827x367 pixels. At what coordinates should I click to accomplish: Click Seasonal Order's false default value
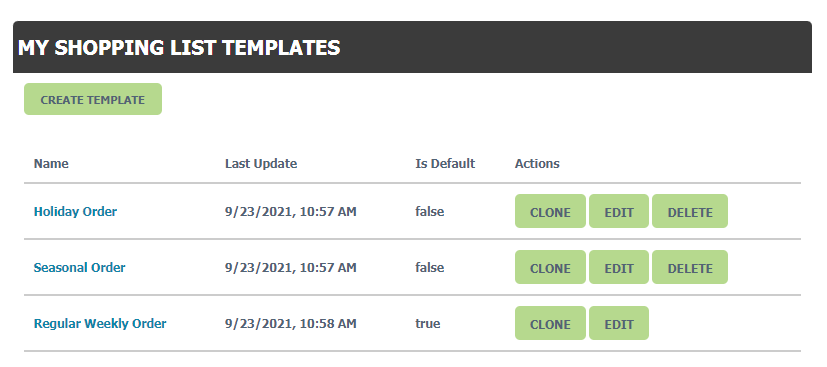point(430,267)
